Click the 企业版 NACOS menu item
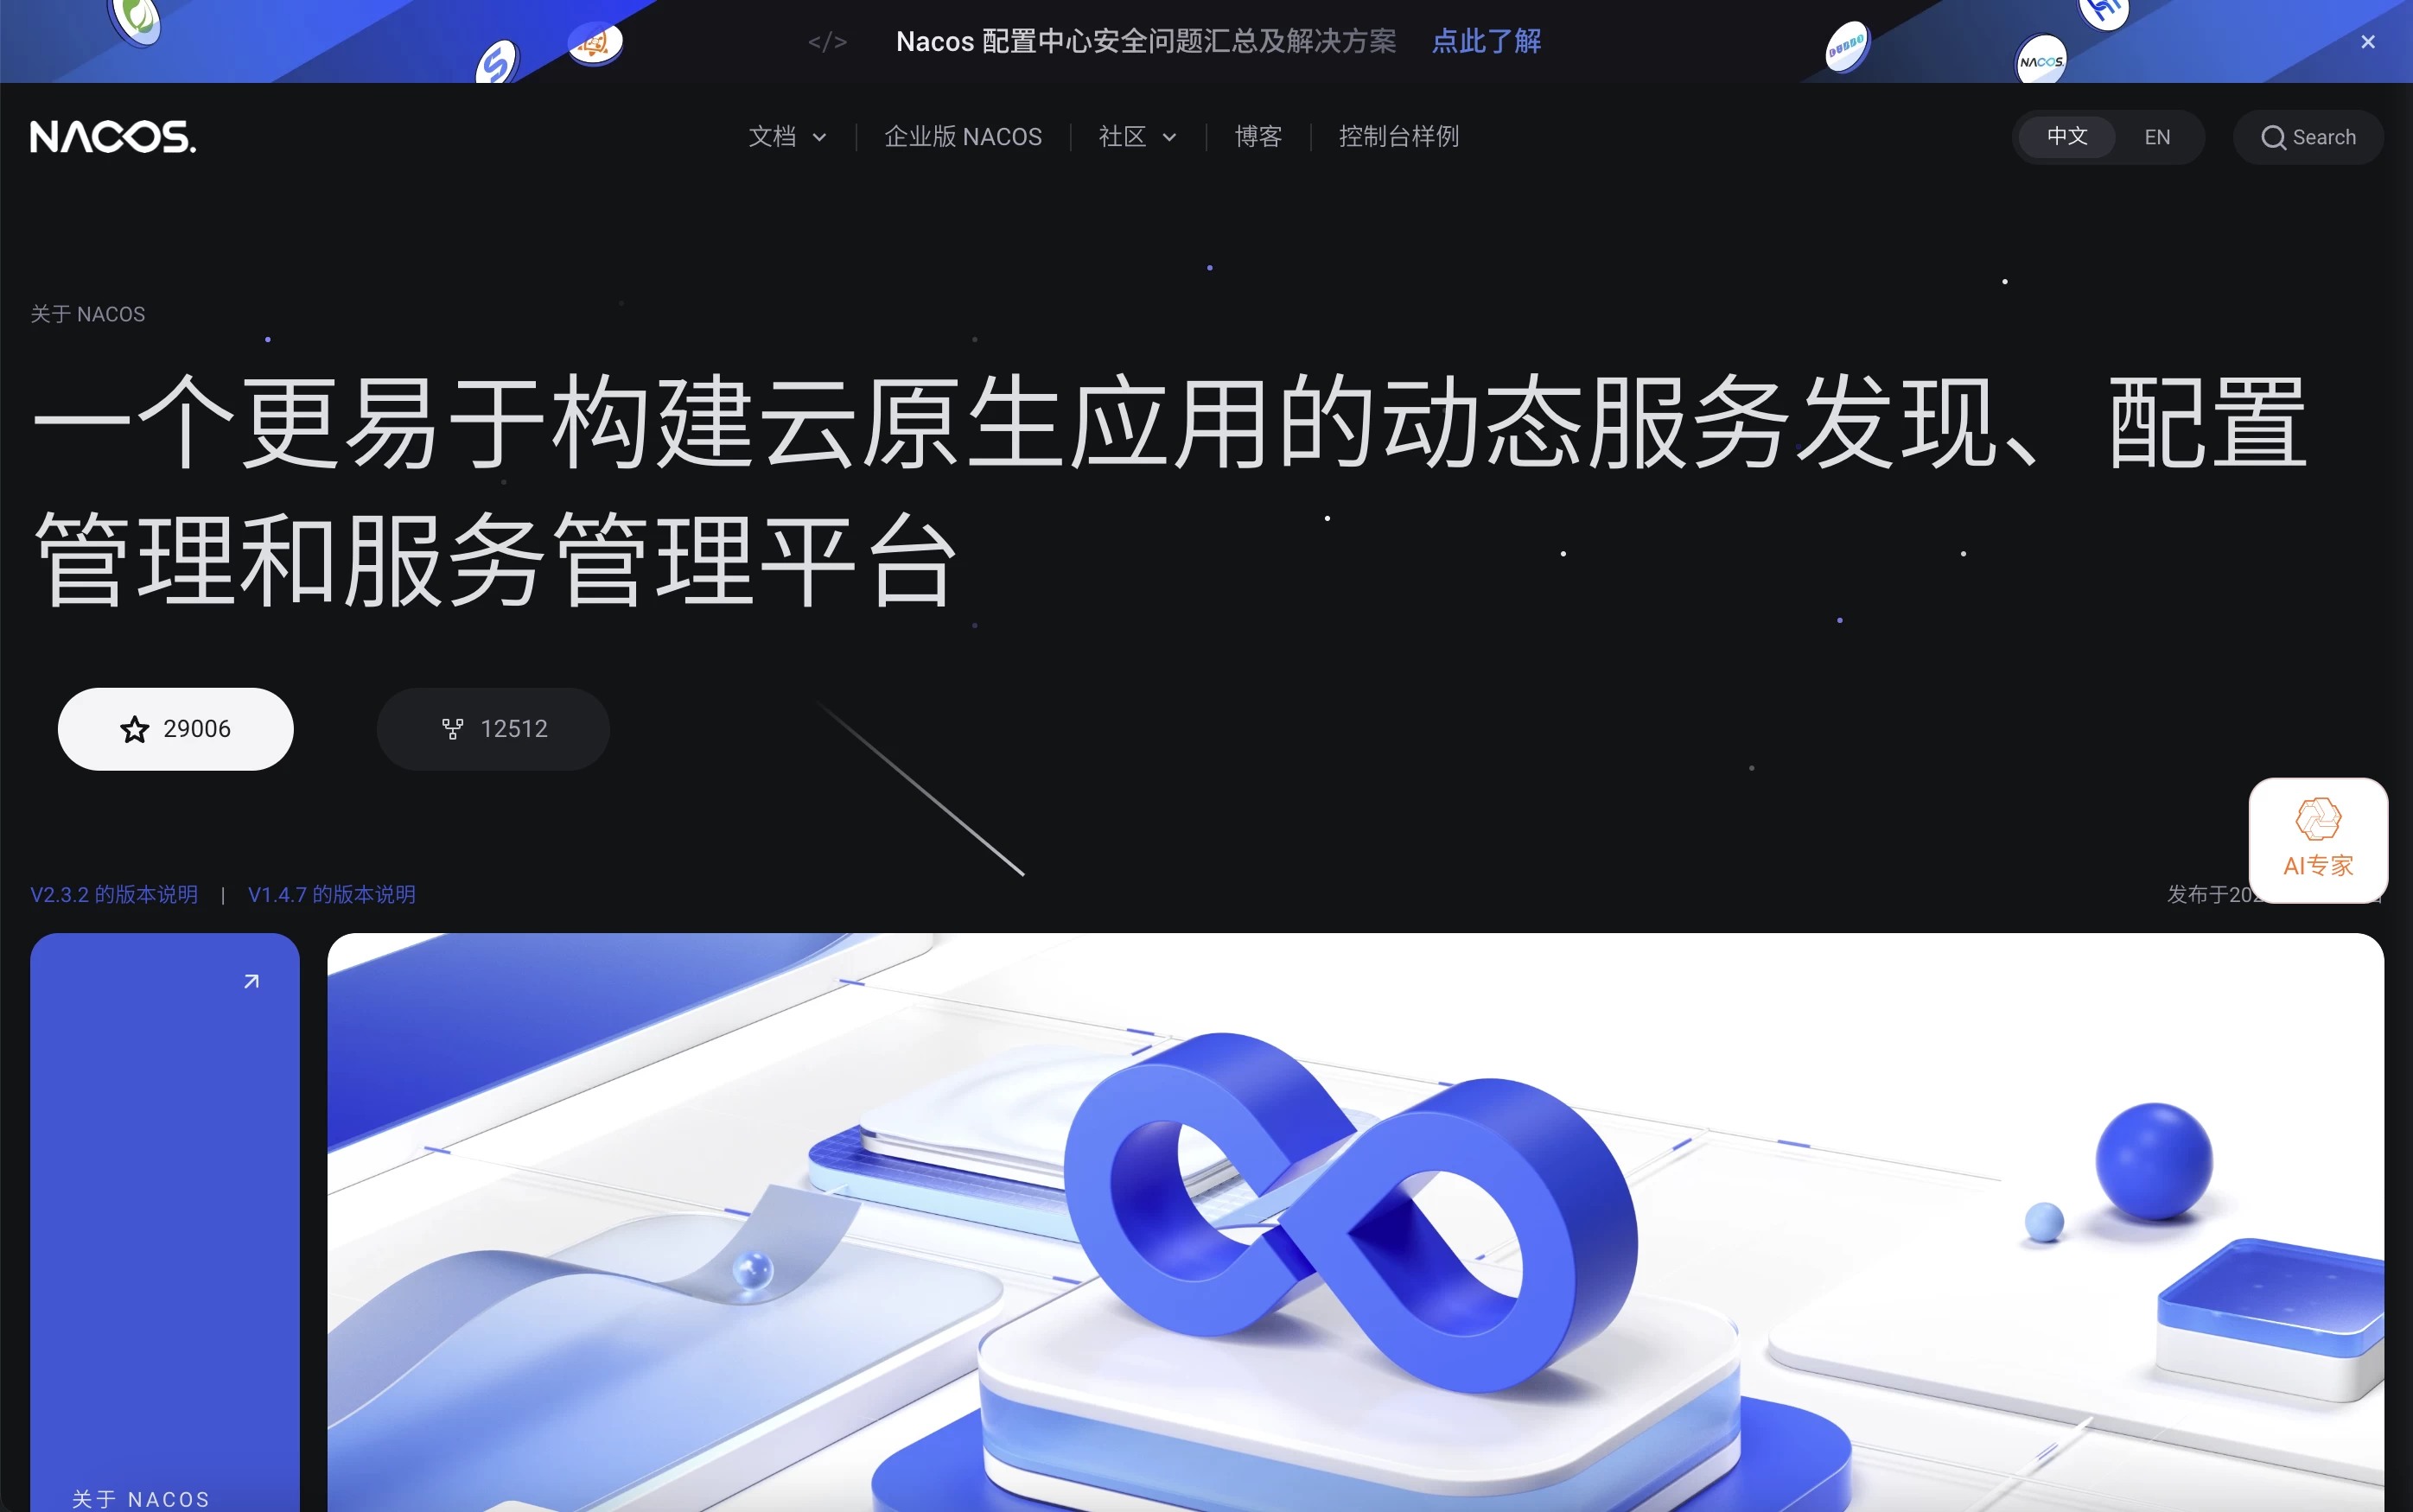 click(x=964, y=136)
